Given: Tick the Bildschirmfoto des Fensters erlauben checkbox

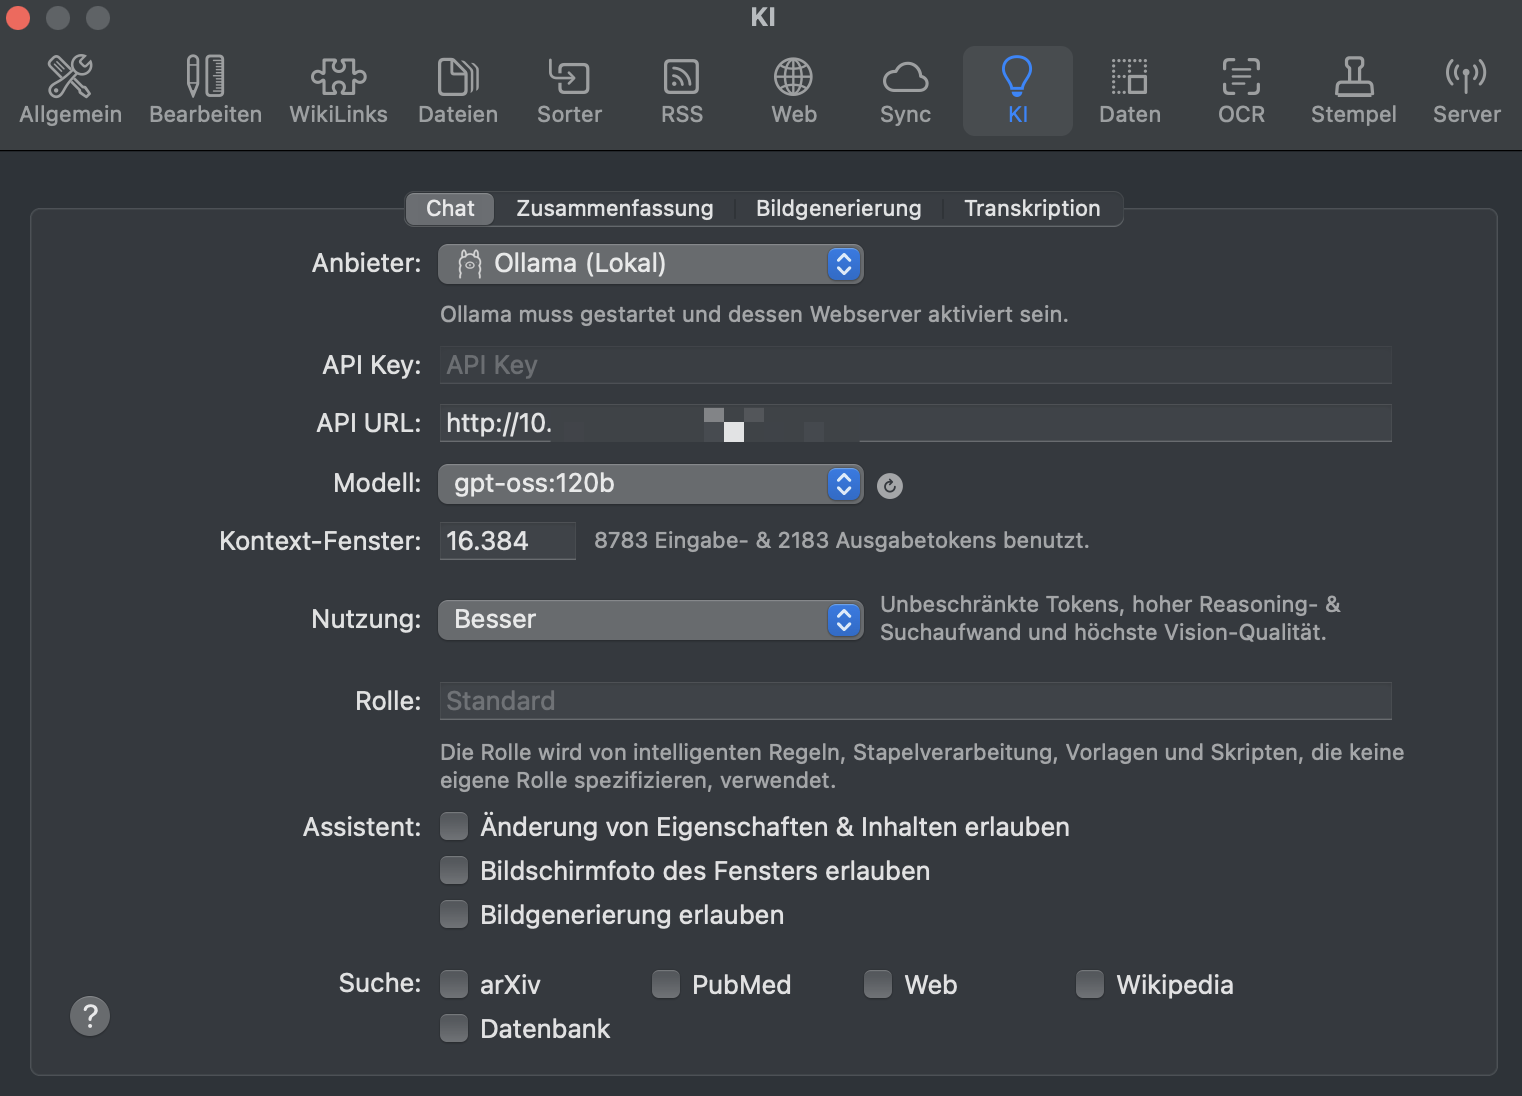Looking at the screenshot, I should [x=454, y=870].
